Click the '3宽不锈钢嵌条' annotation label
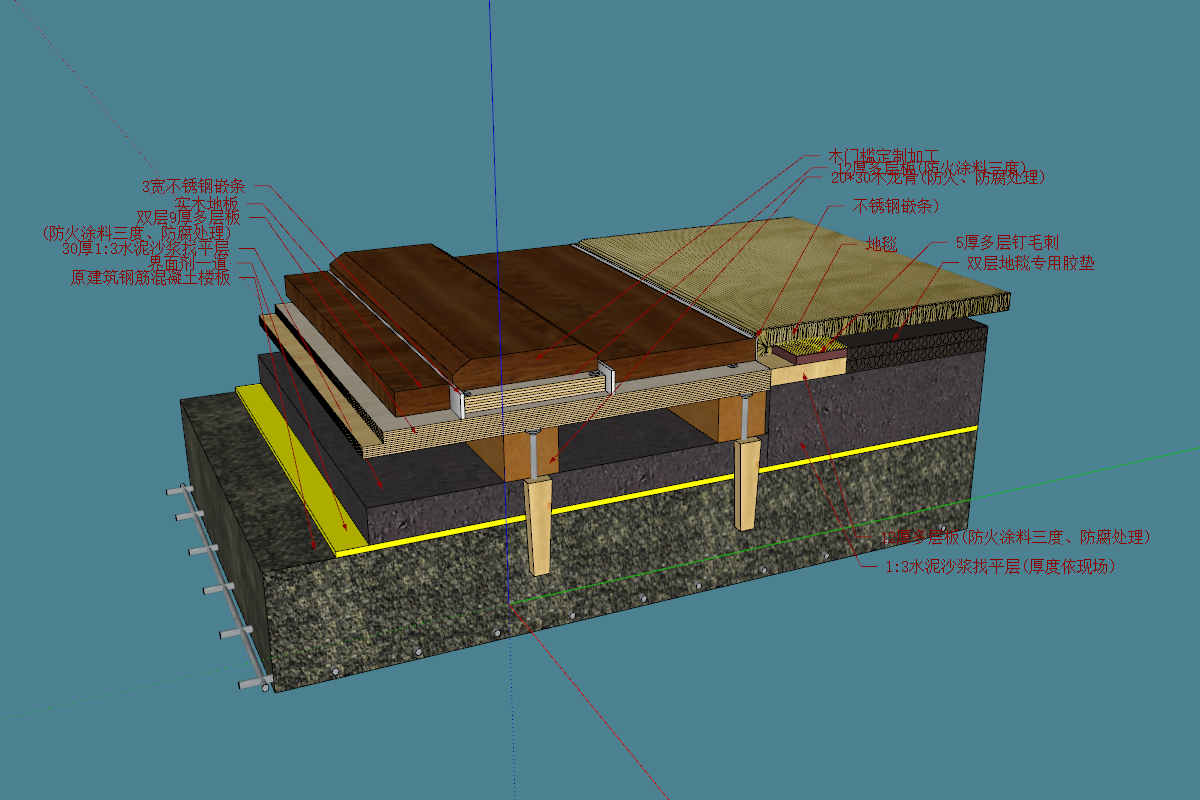 tap(193, 186)
